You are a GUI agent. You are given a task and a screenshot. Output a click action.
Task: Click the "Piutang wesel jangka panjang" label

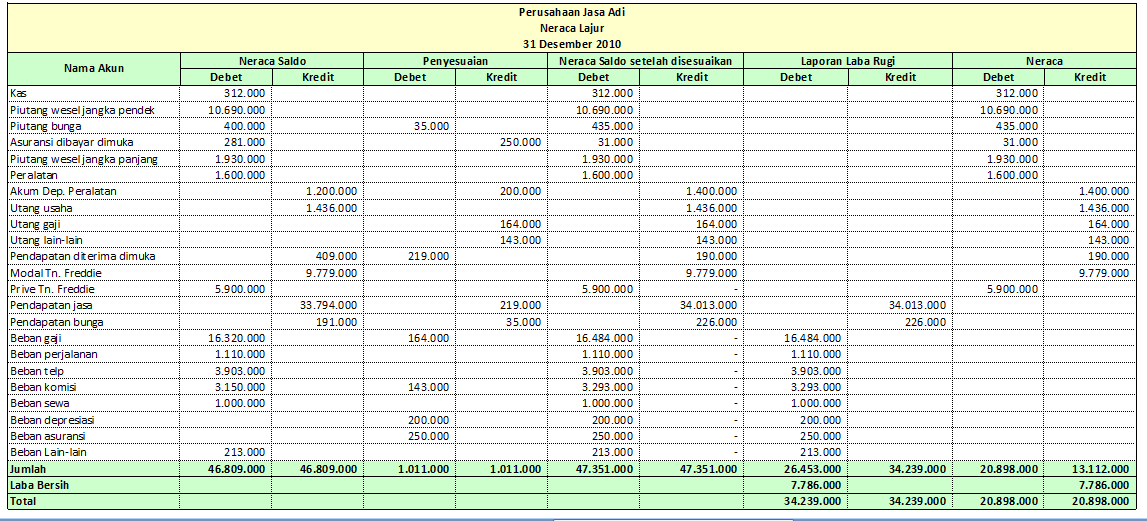coord(94,159)
